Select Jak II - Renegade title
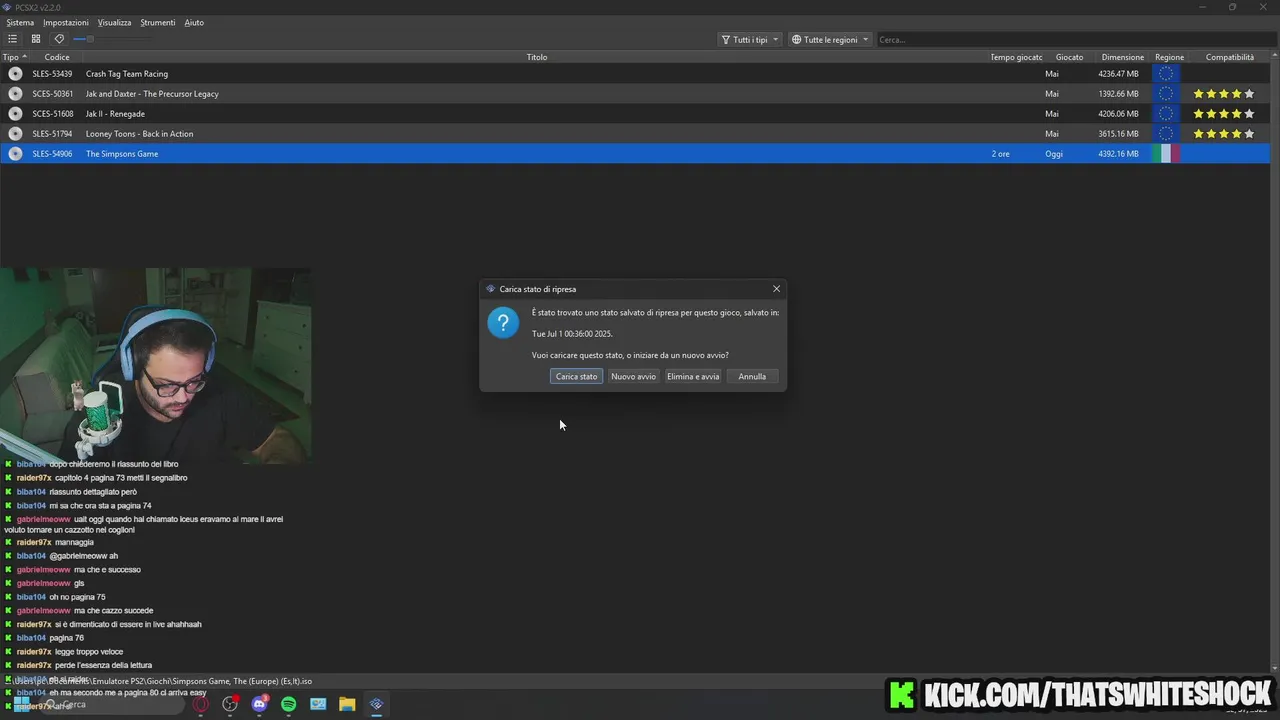The image size is (1280, 720). coord(115,114)
